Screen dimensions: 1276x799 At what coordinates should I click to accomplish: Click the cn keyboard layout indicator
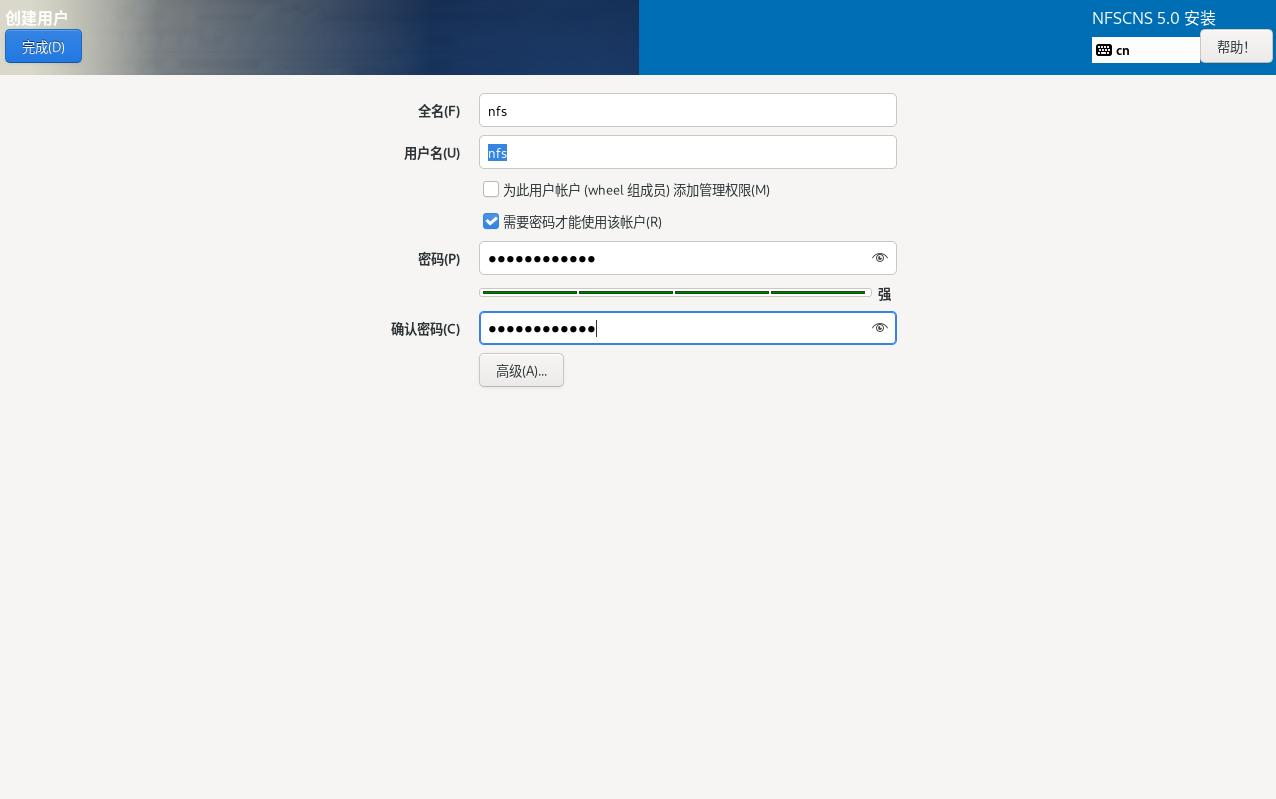1146,50
